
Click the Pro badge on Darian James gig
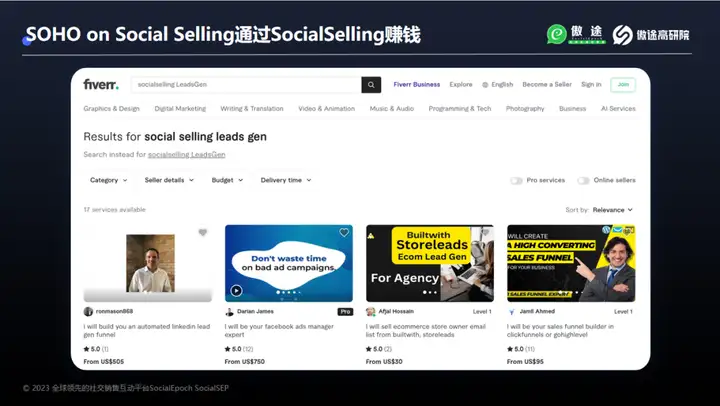(x=345, y=311)
